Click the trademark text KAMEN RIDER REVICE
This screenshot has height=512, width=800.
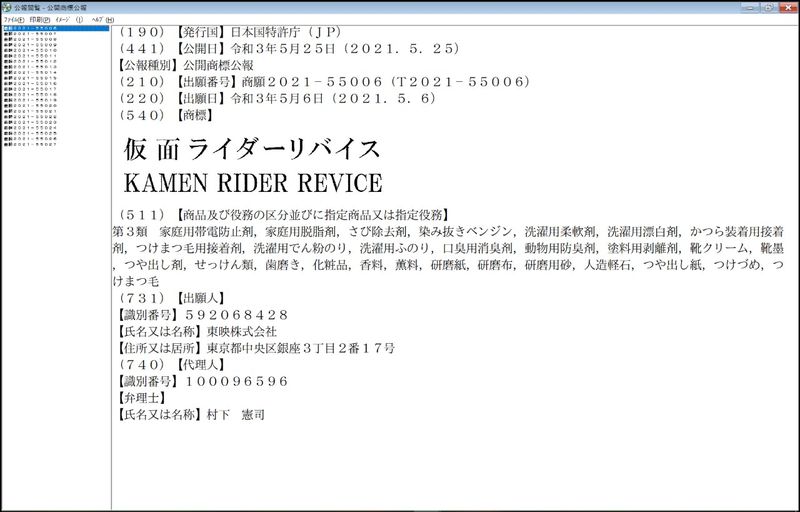pos(253,183)
